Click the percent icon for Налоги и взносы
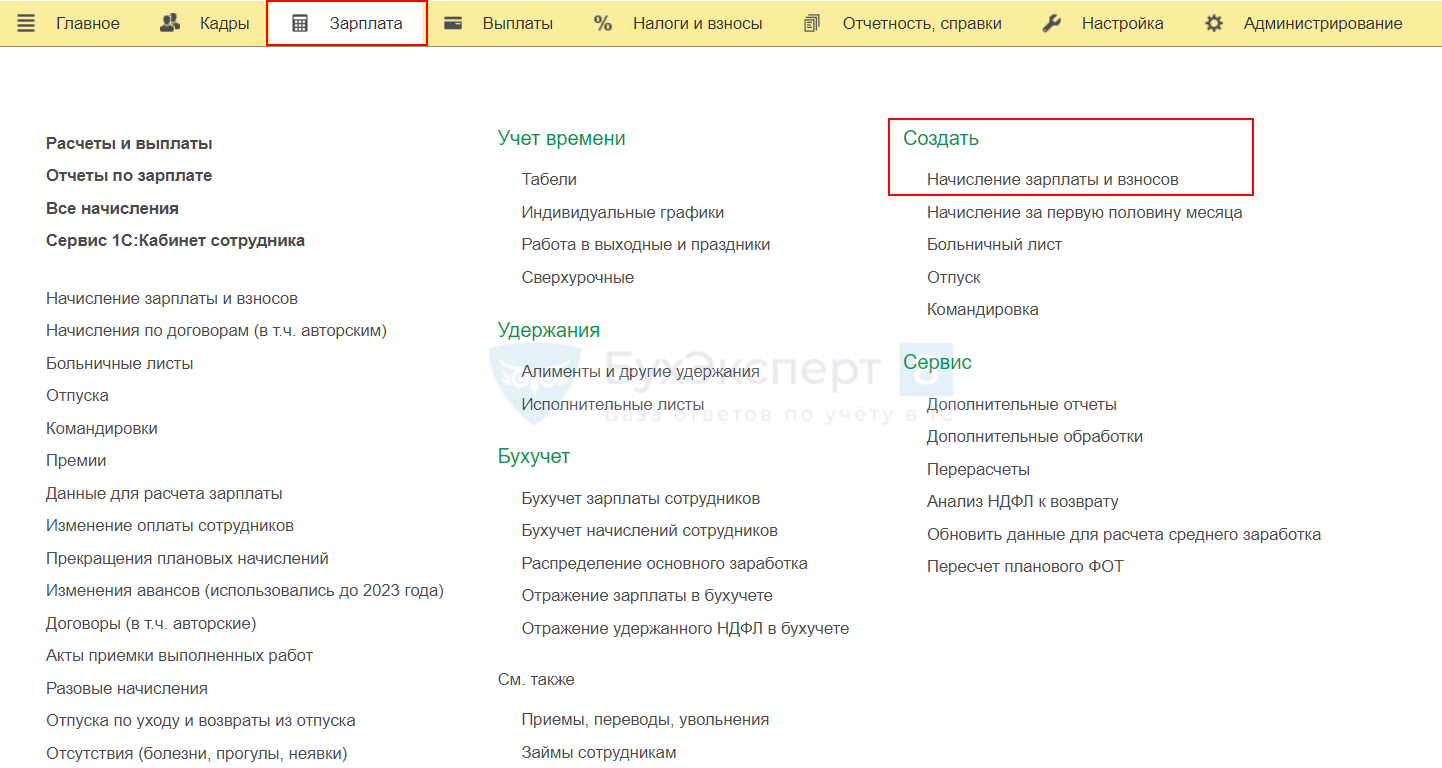 (x=603, y=23)
